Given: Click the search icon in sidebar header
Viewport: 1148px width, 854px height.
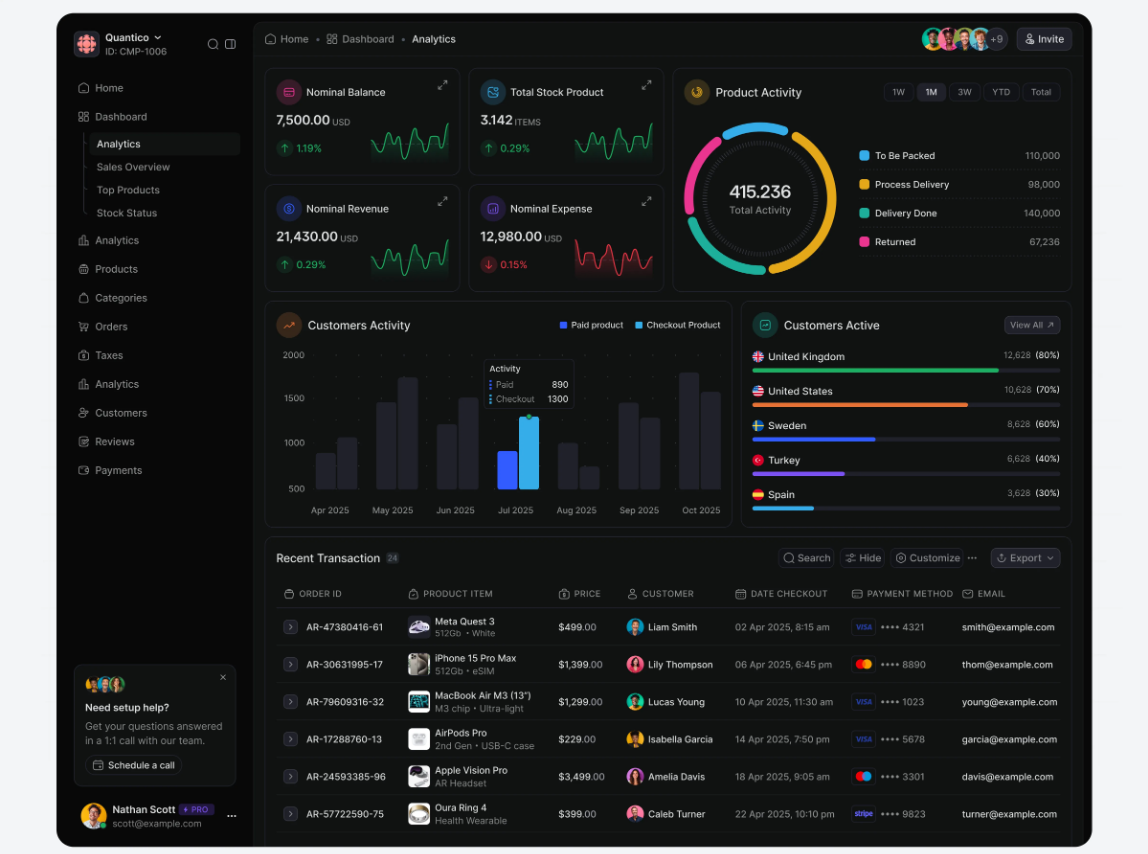Looking at the screenshot, I should 213,44.
